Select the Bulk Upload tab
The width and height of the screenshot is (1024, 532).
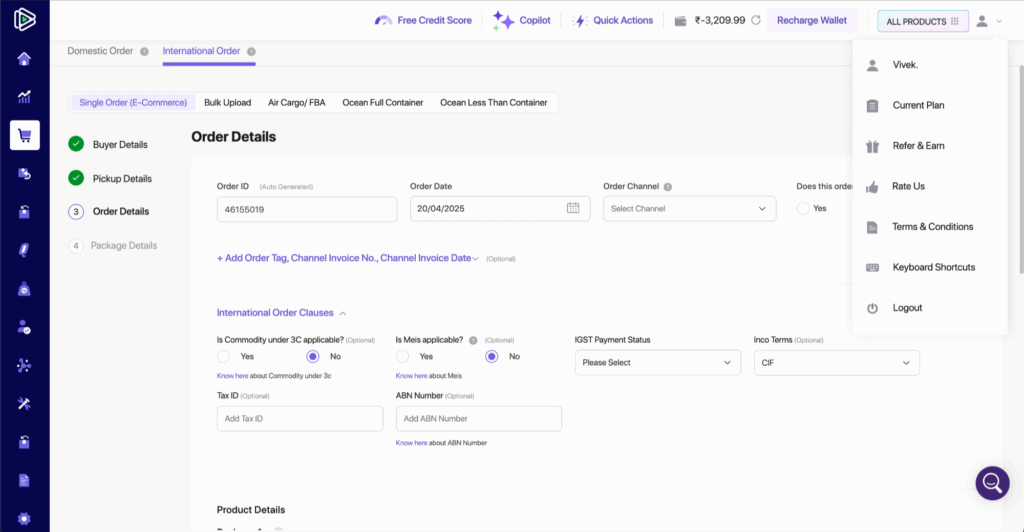tap(227, 102)
